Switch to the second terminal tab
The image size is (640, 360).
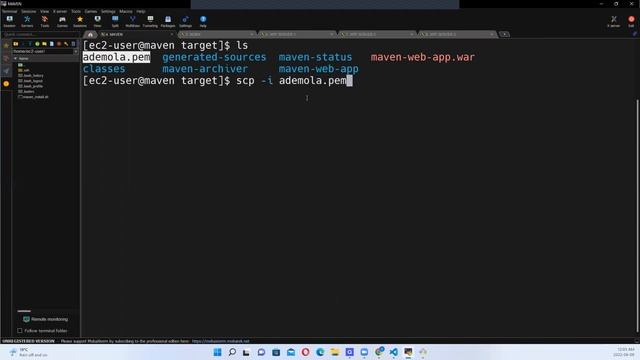(x=216, y=34)
